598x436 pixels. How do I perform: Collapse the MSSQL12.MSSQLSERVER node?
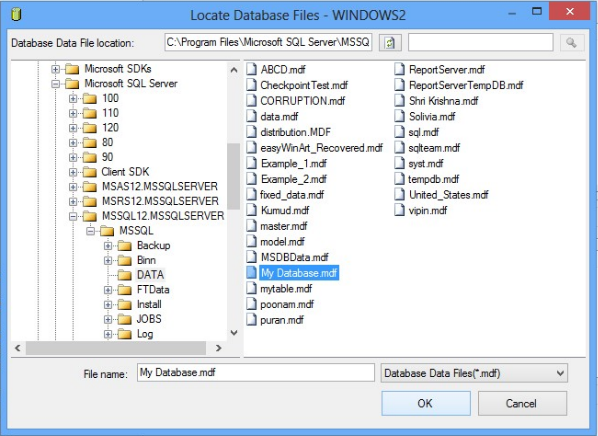(x=73, y=216)
